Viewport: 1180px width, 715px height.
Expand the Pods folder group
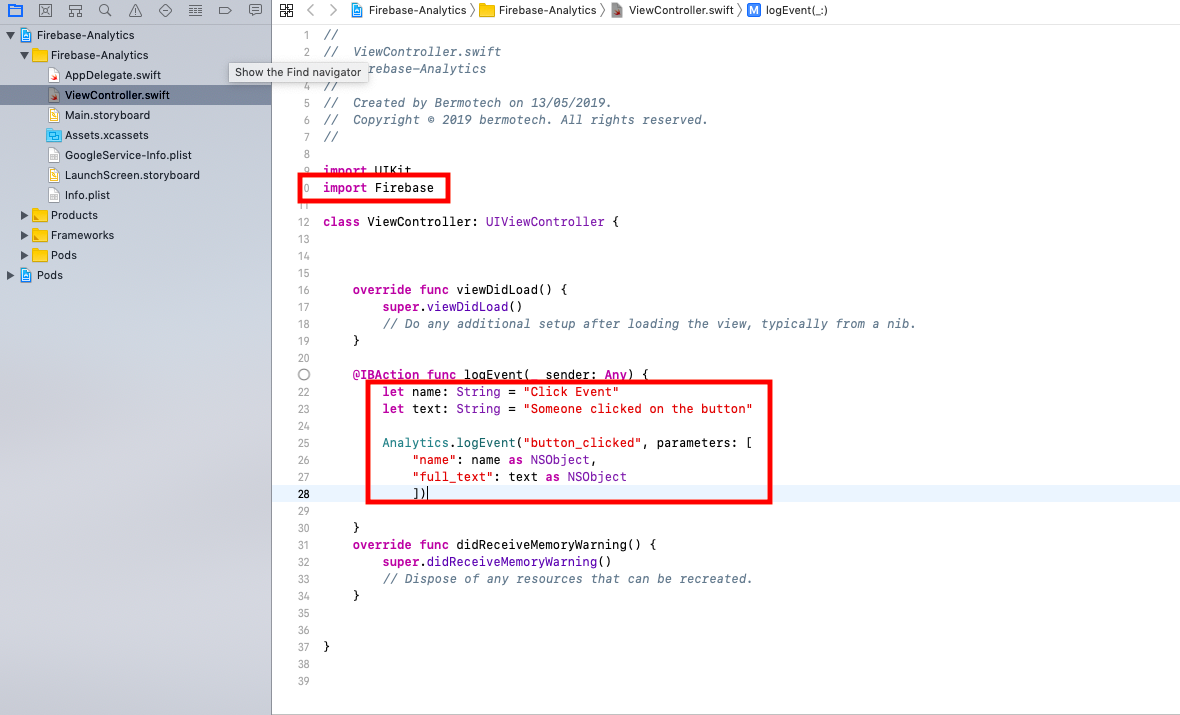coord(25,255)
